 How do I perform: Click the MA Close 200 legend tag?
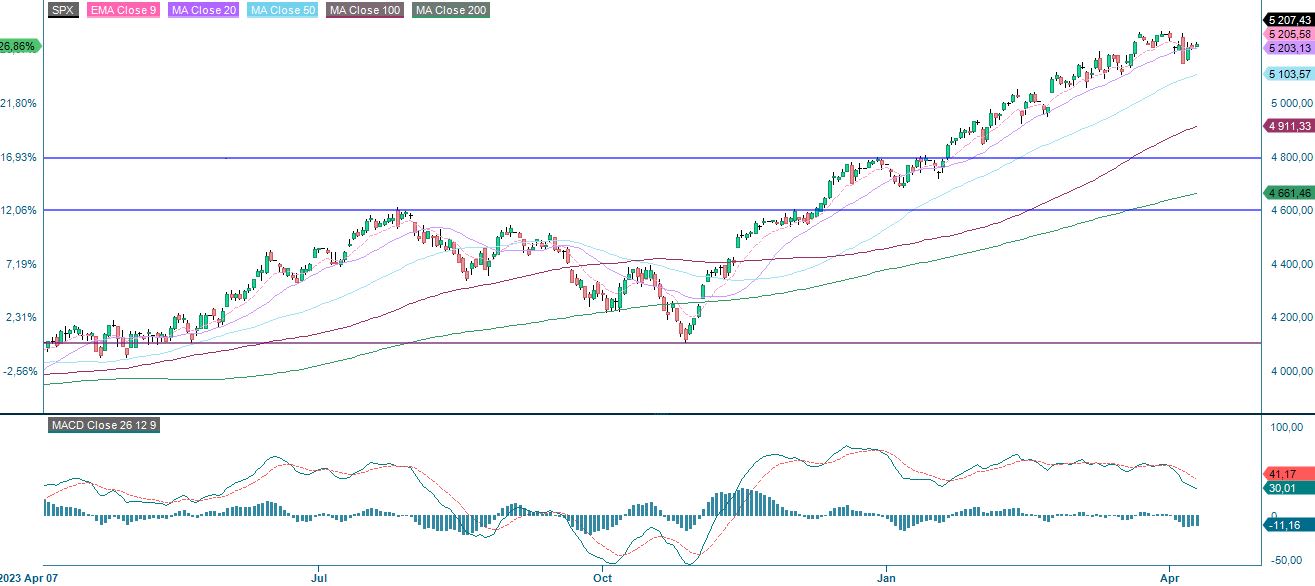(x=451, y=10)
